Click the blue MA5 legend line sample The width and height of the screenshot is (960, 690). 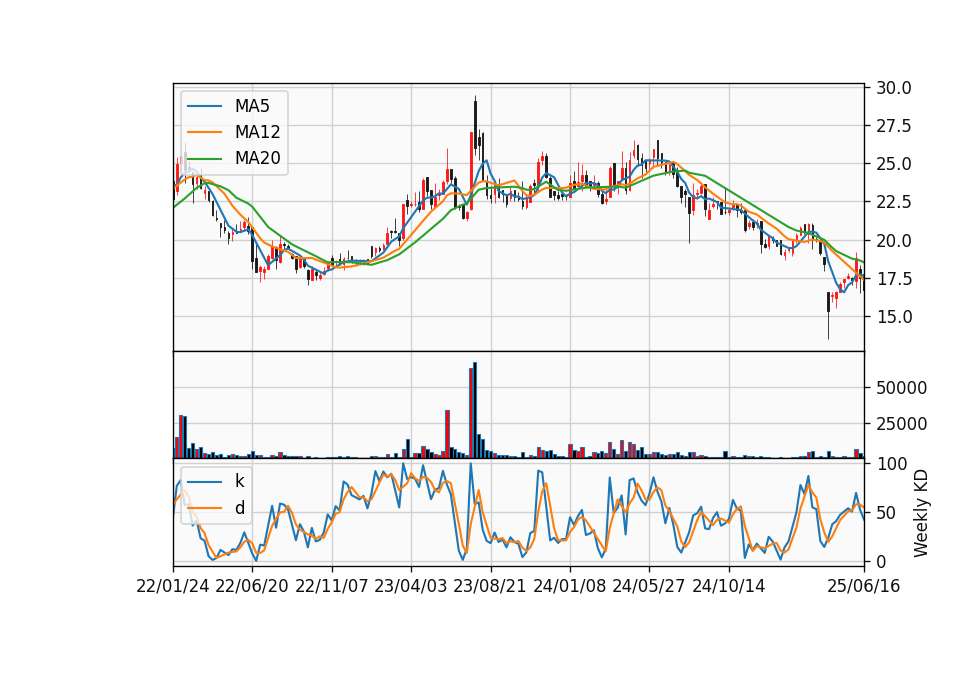(204, 106)
